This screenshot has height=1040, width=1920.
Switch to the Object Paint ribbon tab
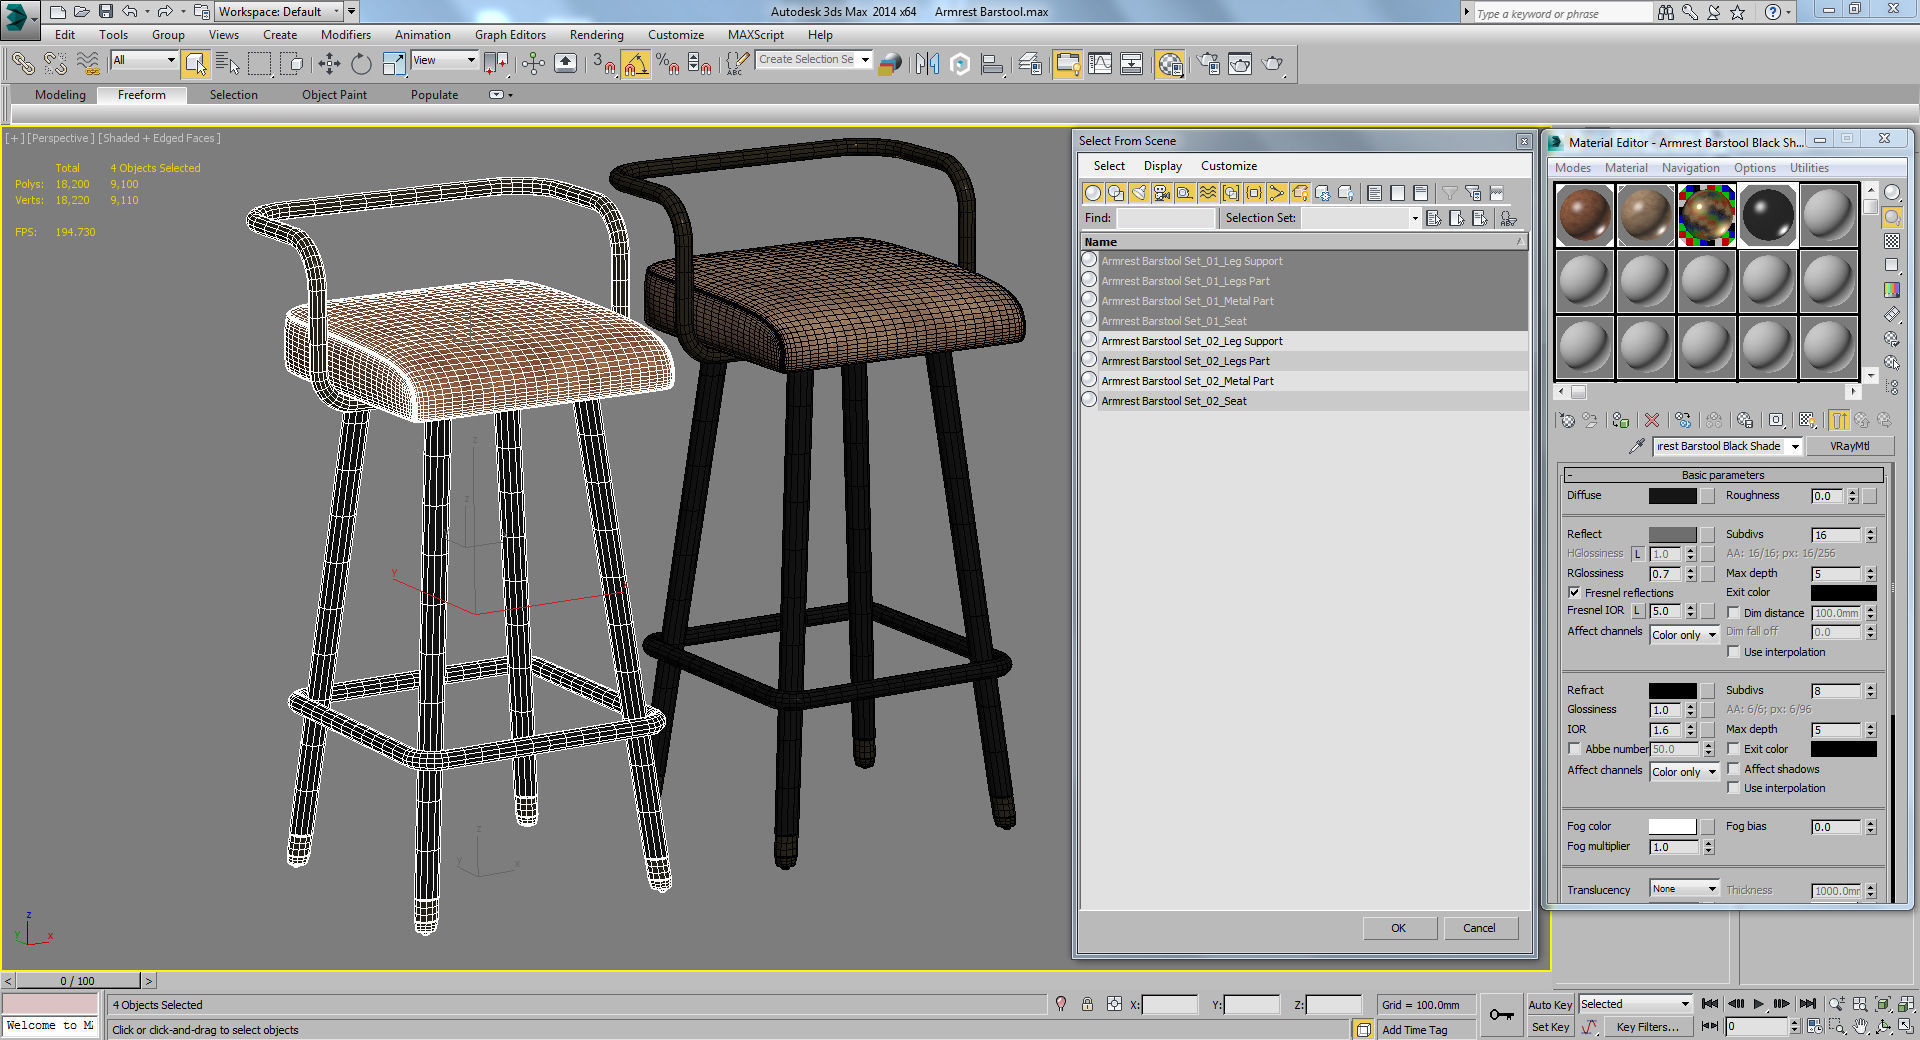pyautogui.click(x=334, y=95)
